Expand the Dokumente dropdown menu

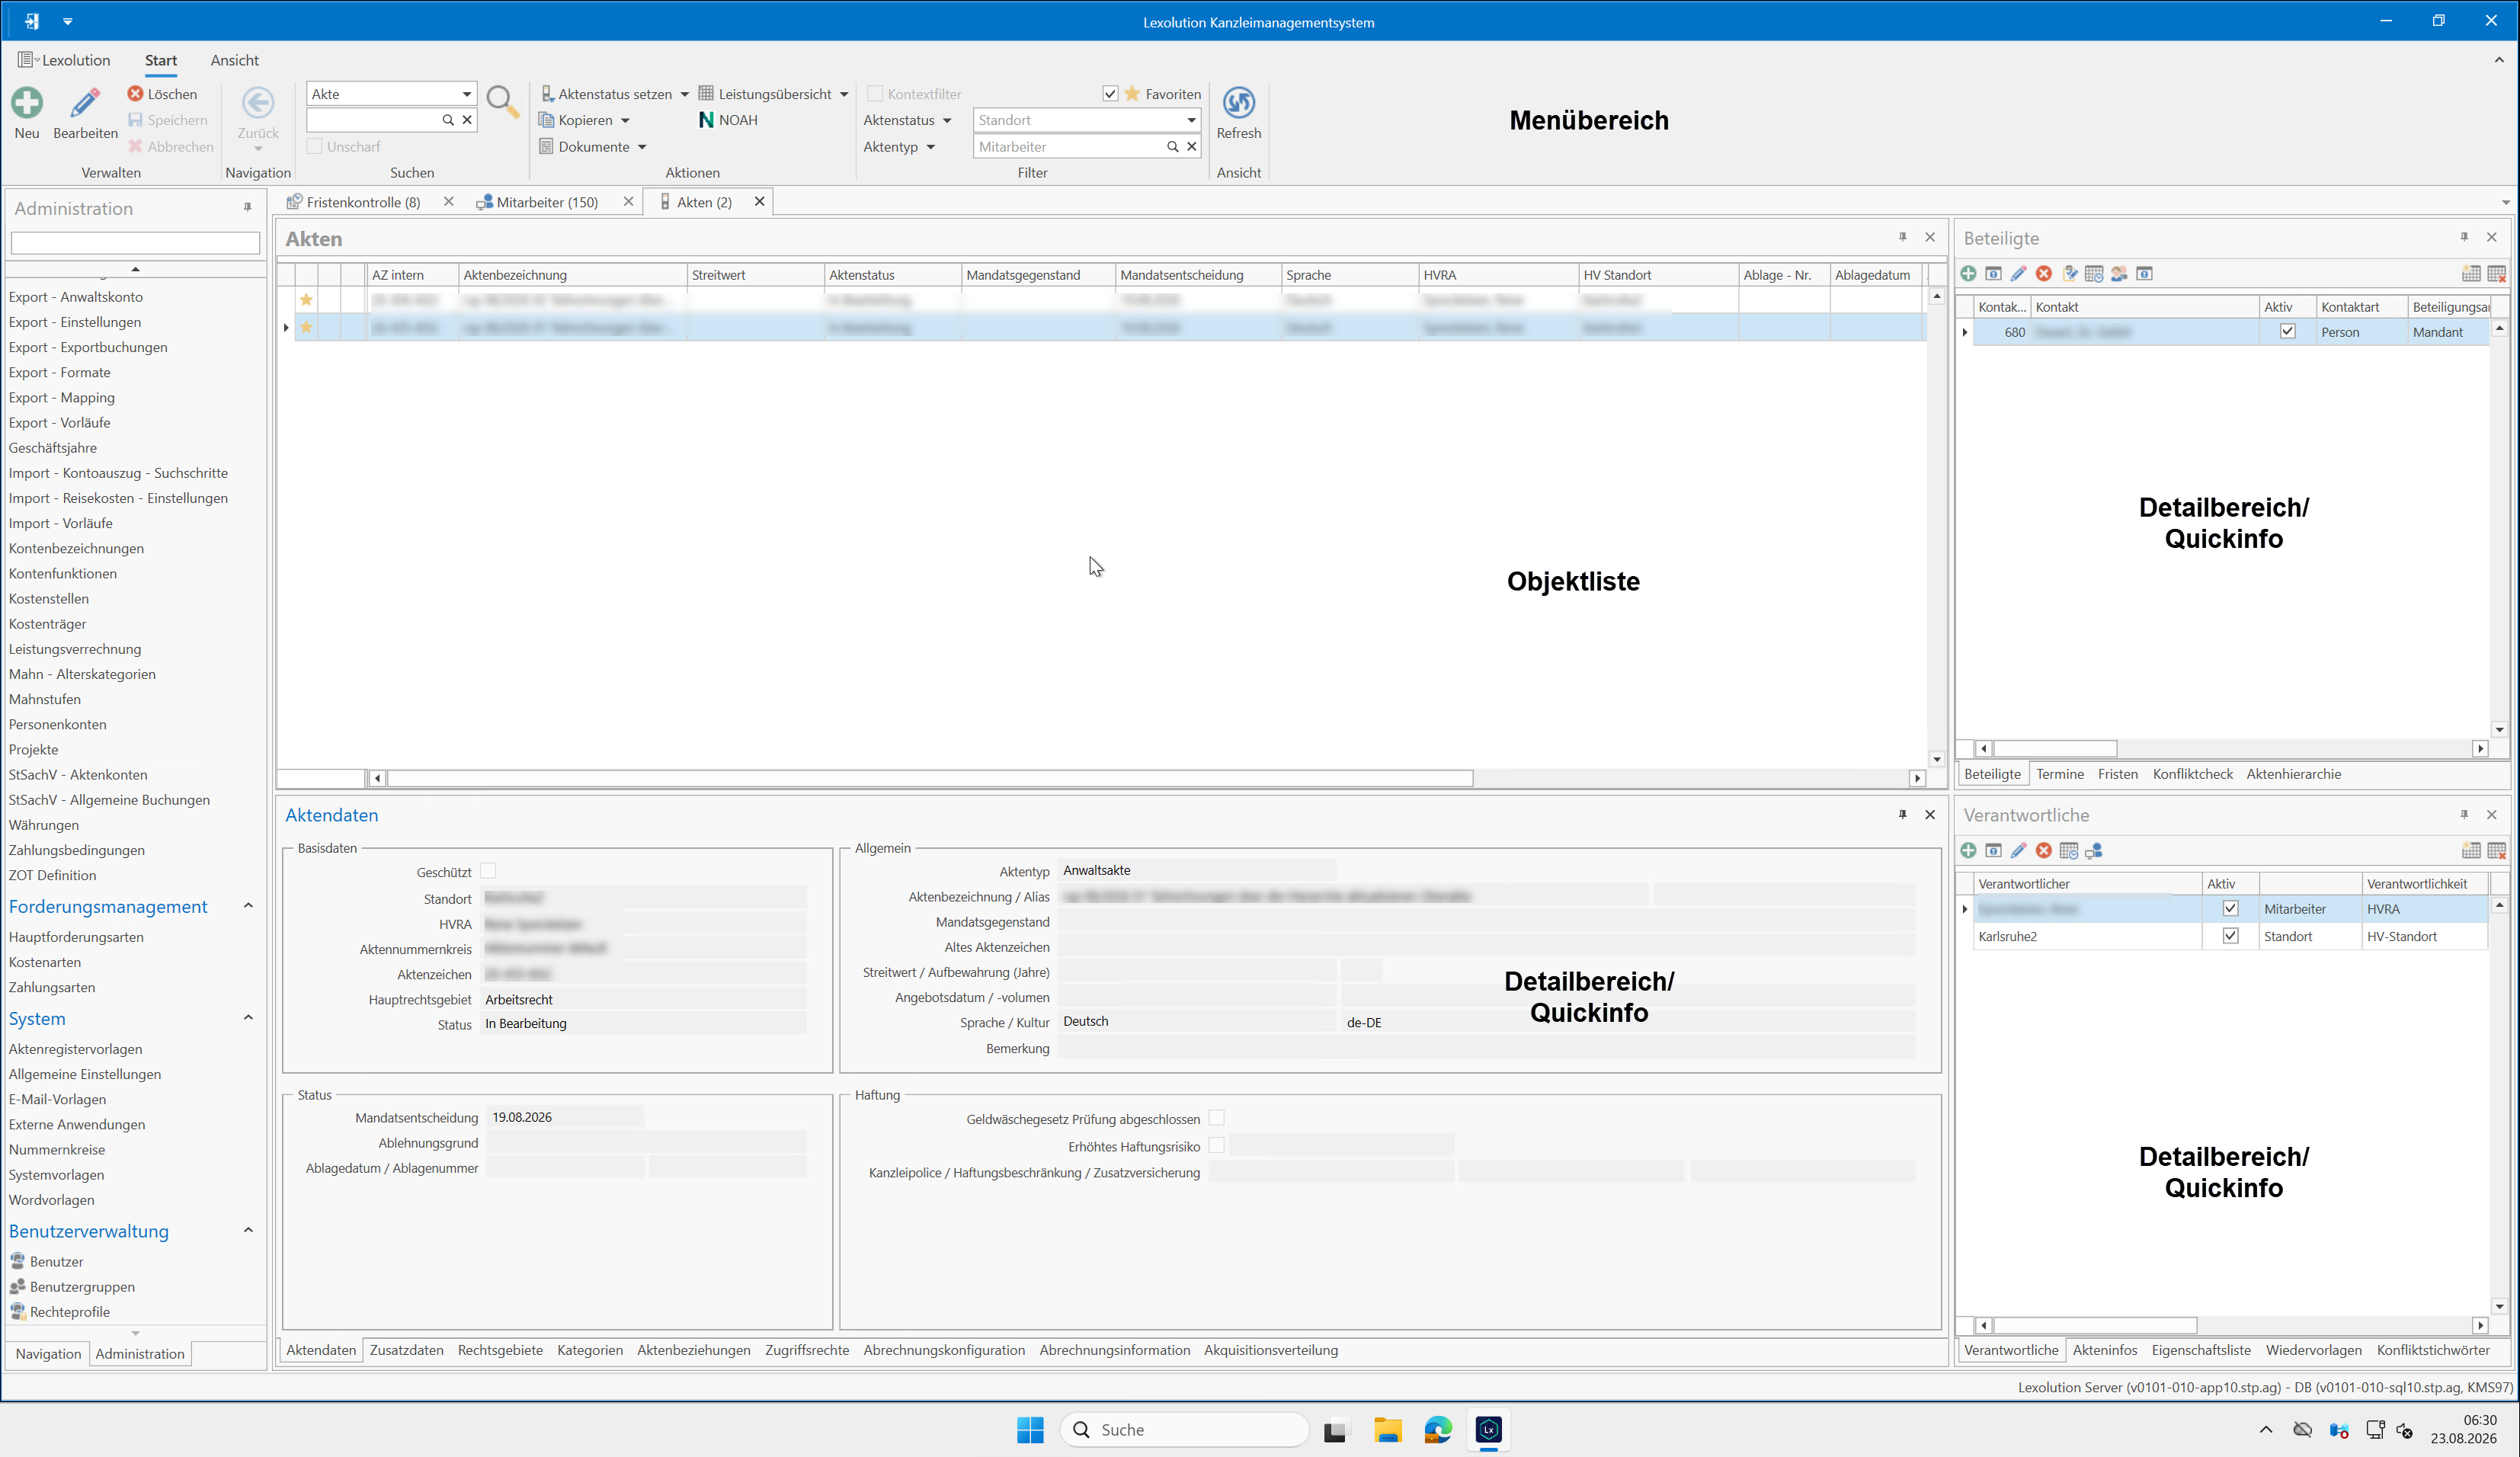click(642, 147)
